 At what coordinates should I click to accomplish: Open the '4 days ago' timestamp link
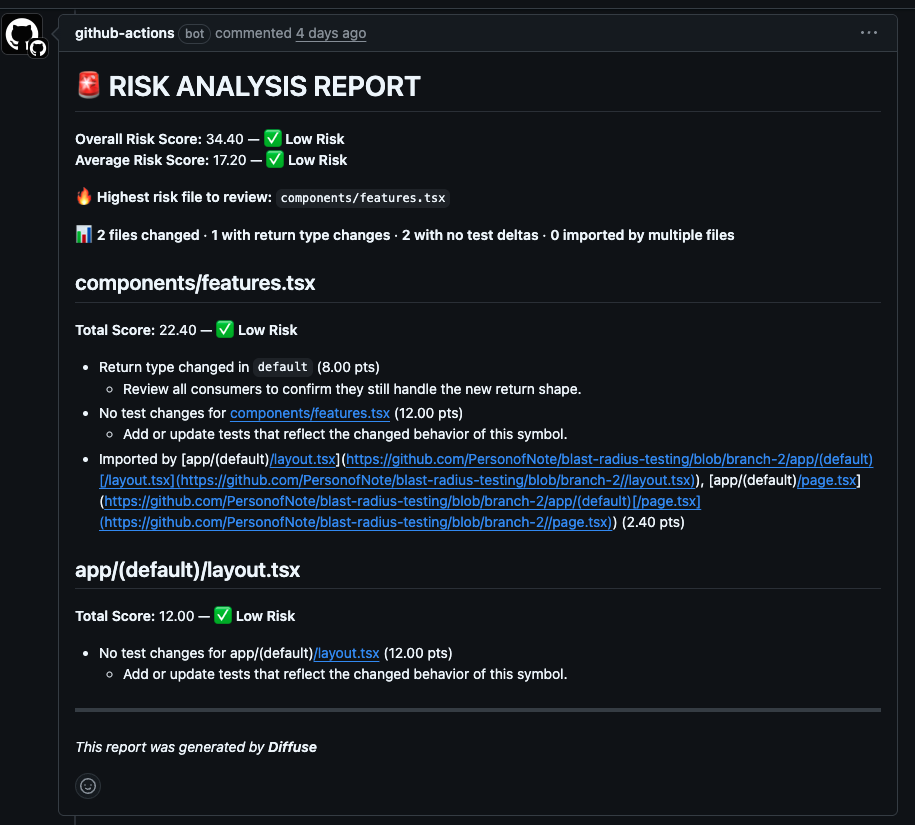tap(331, 33)
